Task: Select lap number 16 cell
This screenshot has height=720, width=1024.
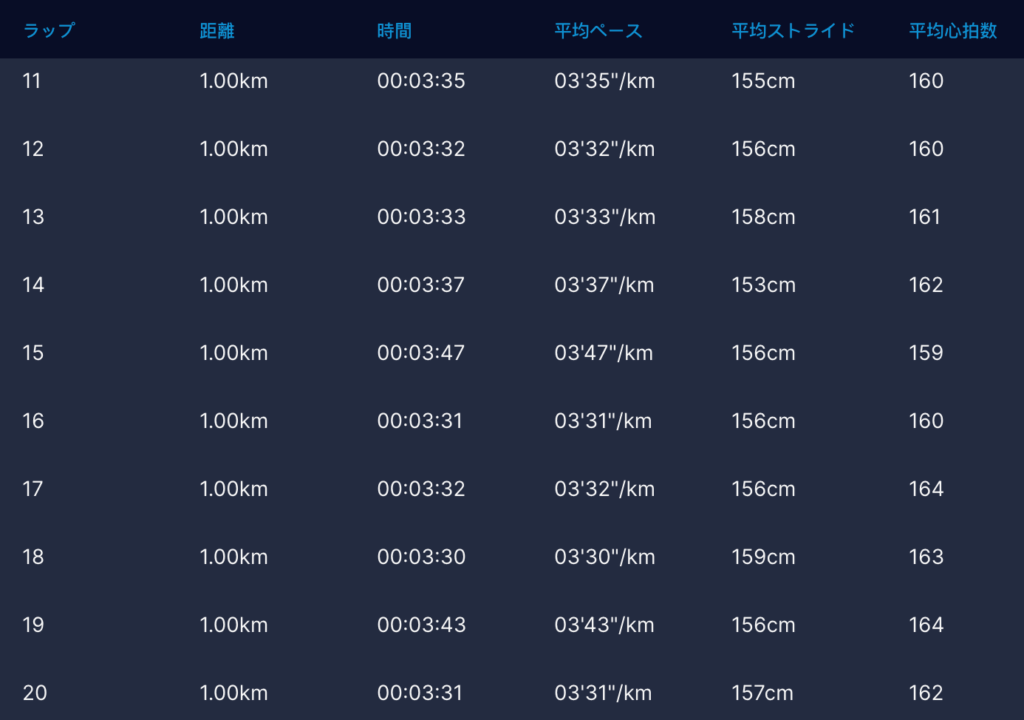Action: click(x=33, y=421)
